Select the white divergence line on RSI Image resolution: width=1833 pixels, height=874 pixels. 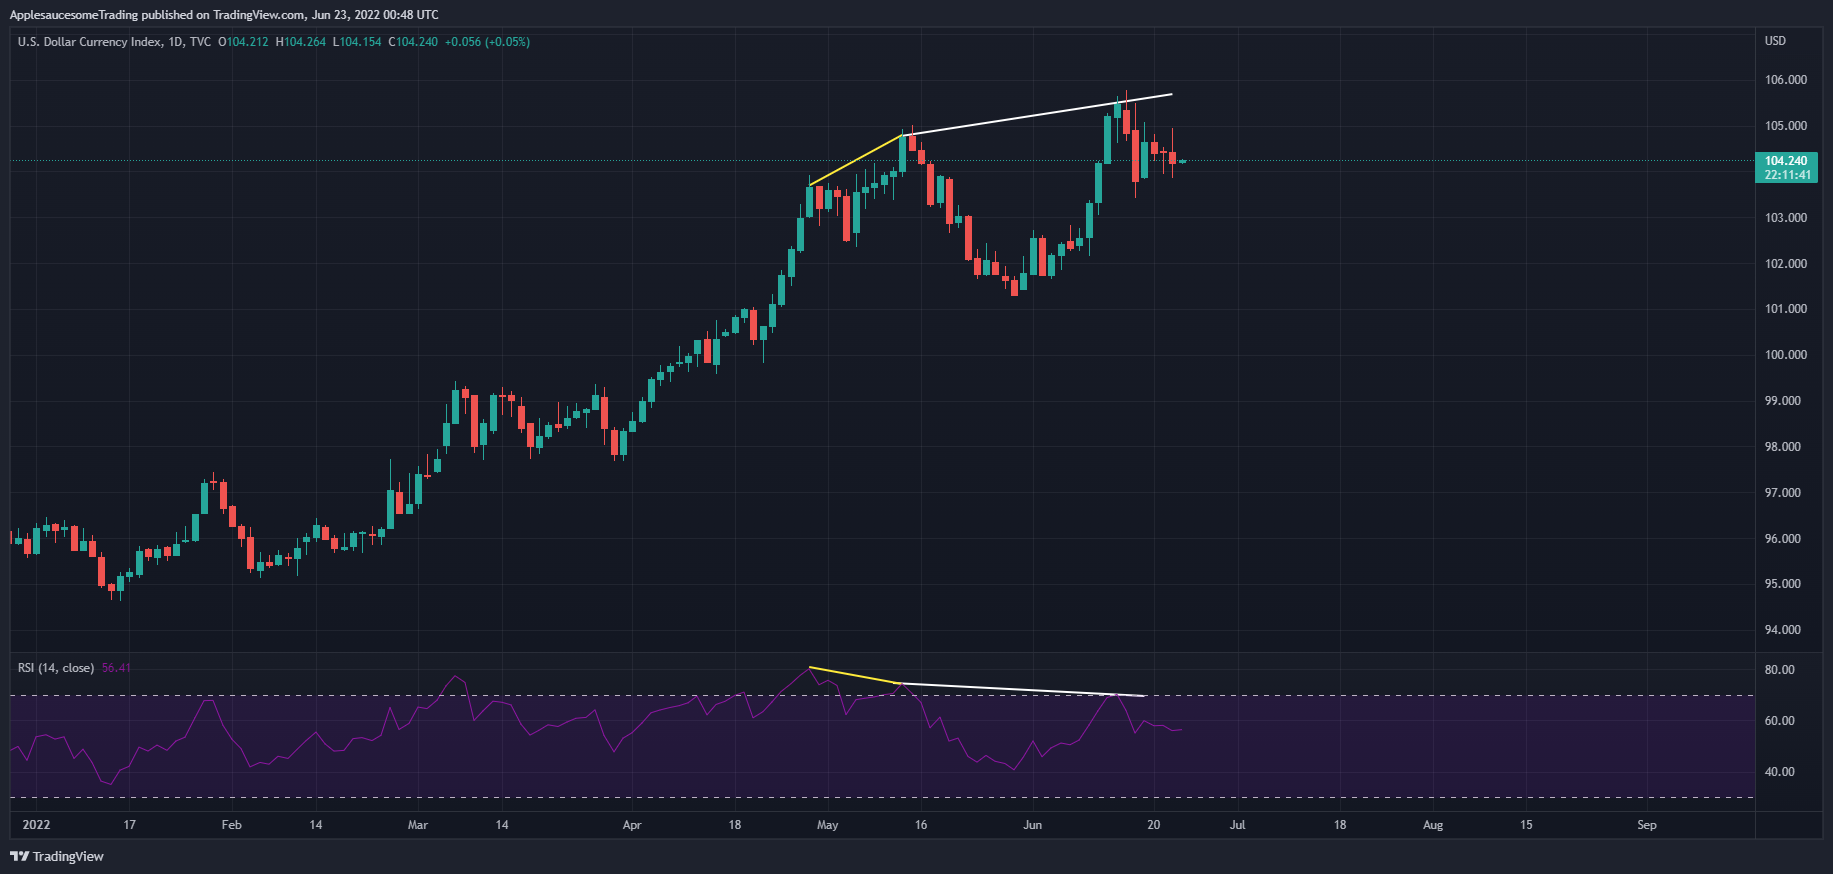point(1020,689)
